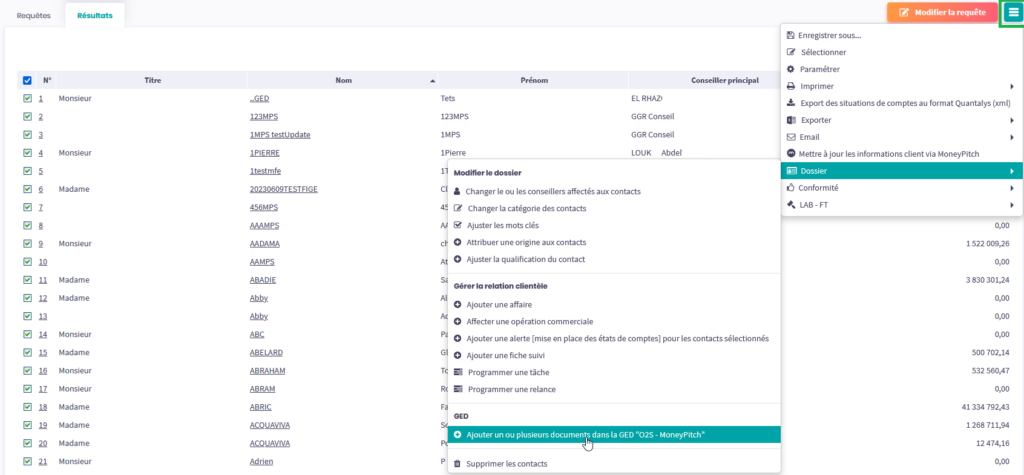
Task: Expand the LAB - FT submenu
Action: tap(1011, 205)
